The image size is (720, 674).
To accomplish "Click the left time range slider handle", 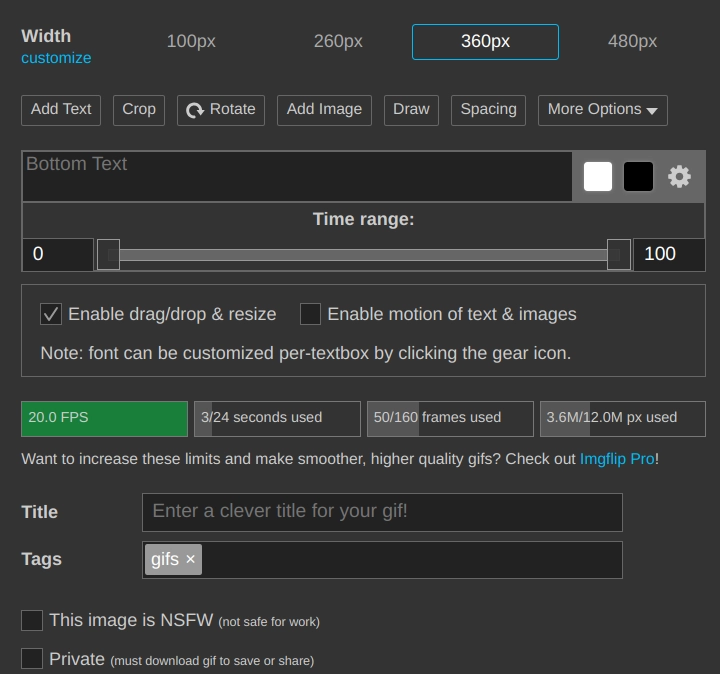I will click(x=108, y=254).
